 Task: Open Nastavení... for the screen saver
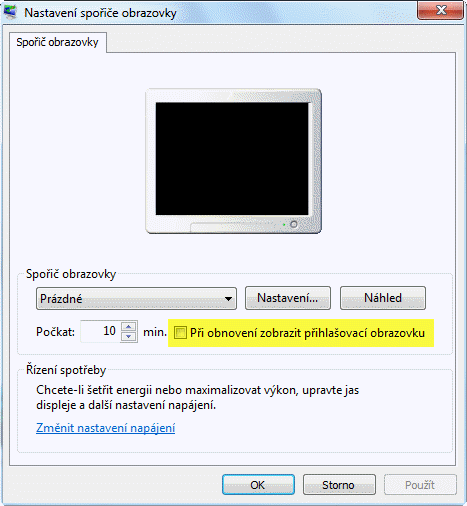288,298
